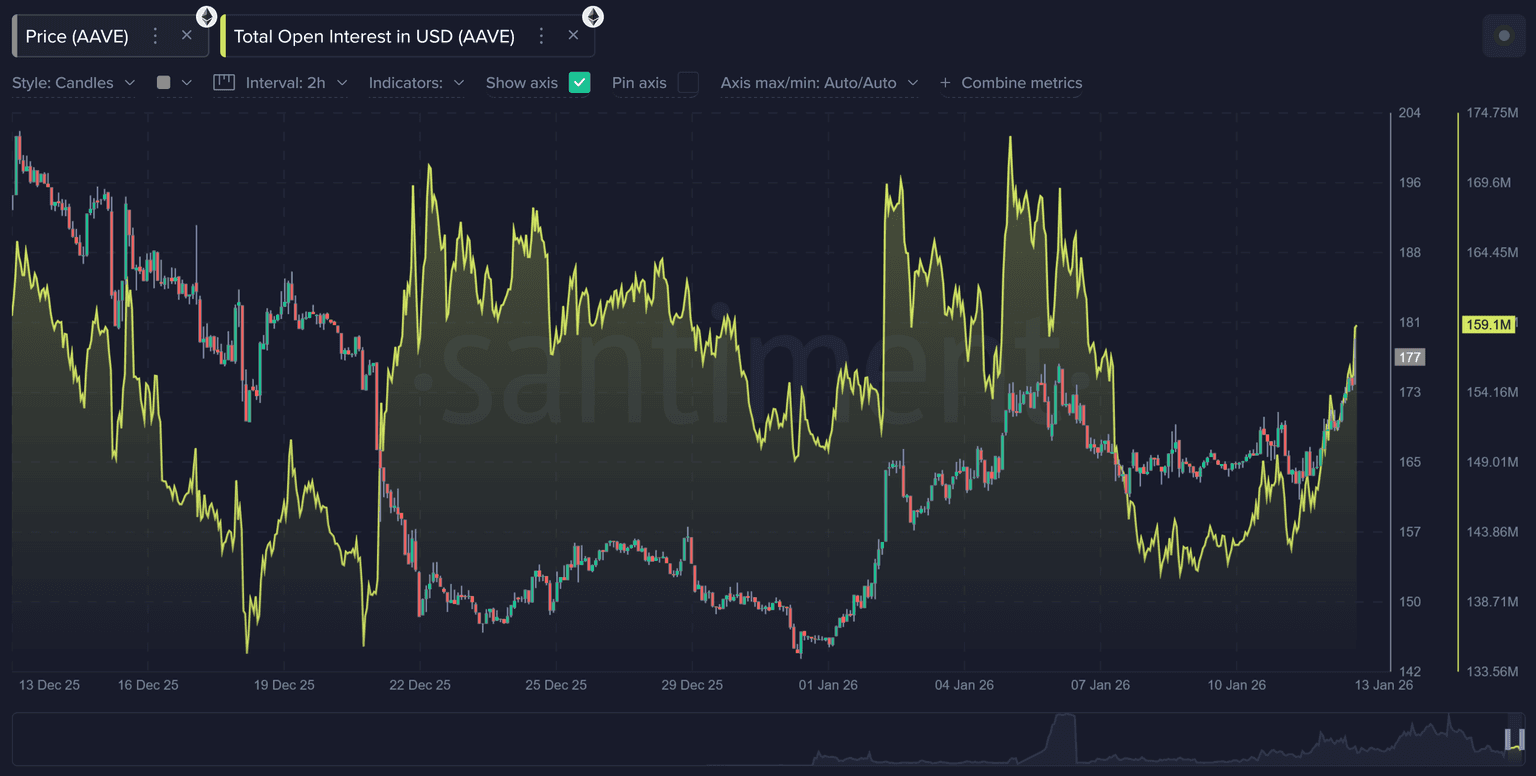Screen dimensions: 1536x776
Task: Open Total Open Interest metric three-dot menu
Action: [541, 36]
